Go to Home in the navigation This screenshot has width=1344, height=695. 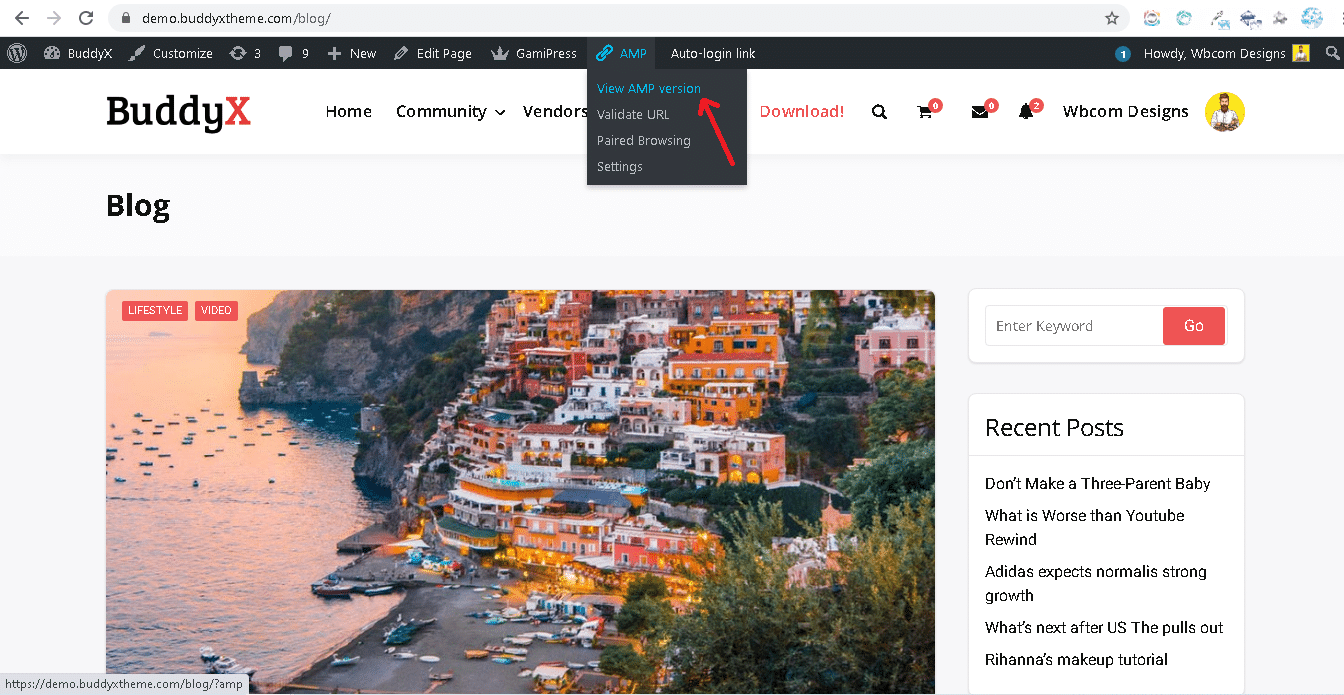(x=348, y=111)
